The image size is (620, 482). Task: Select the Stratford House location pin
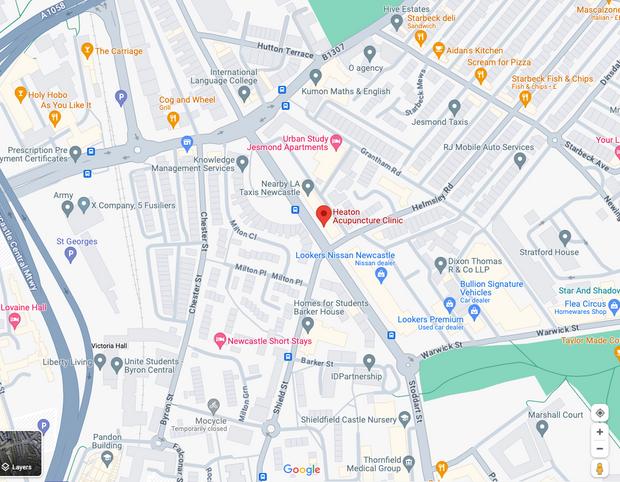pyautogui.click(x=565, y=238)
